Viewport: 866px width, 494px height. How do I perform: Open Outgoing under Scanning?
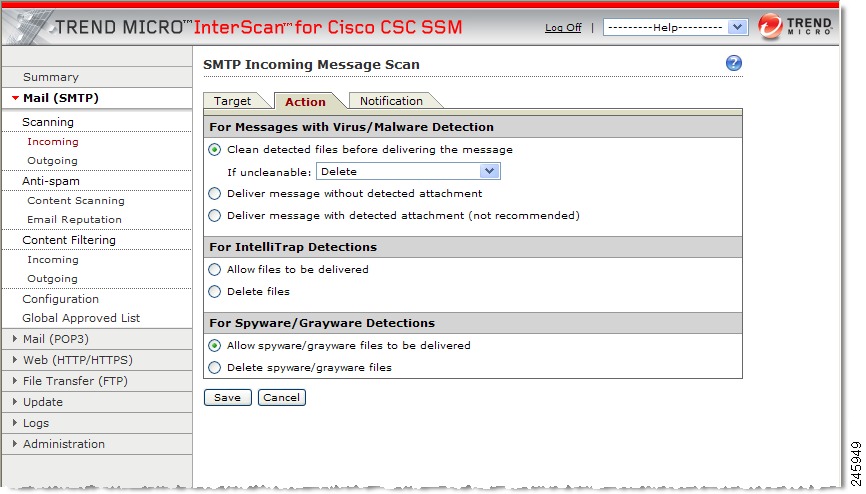[52, 161]
